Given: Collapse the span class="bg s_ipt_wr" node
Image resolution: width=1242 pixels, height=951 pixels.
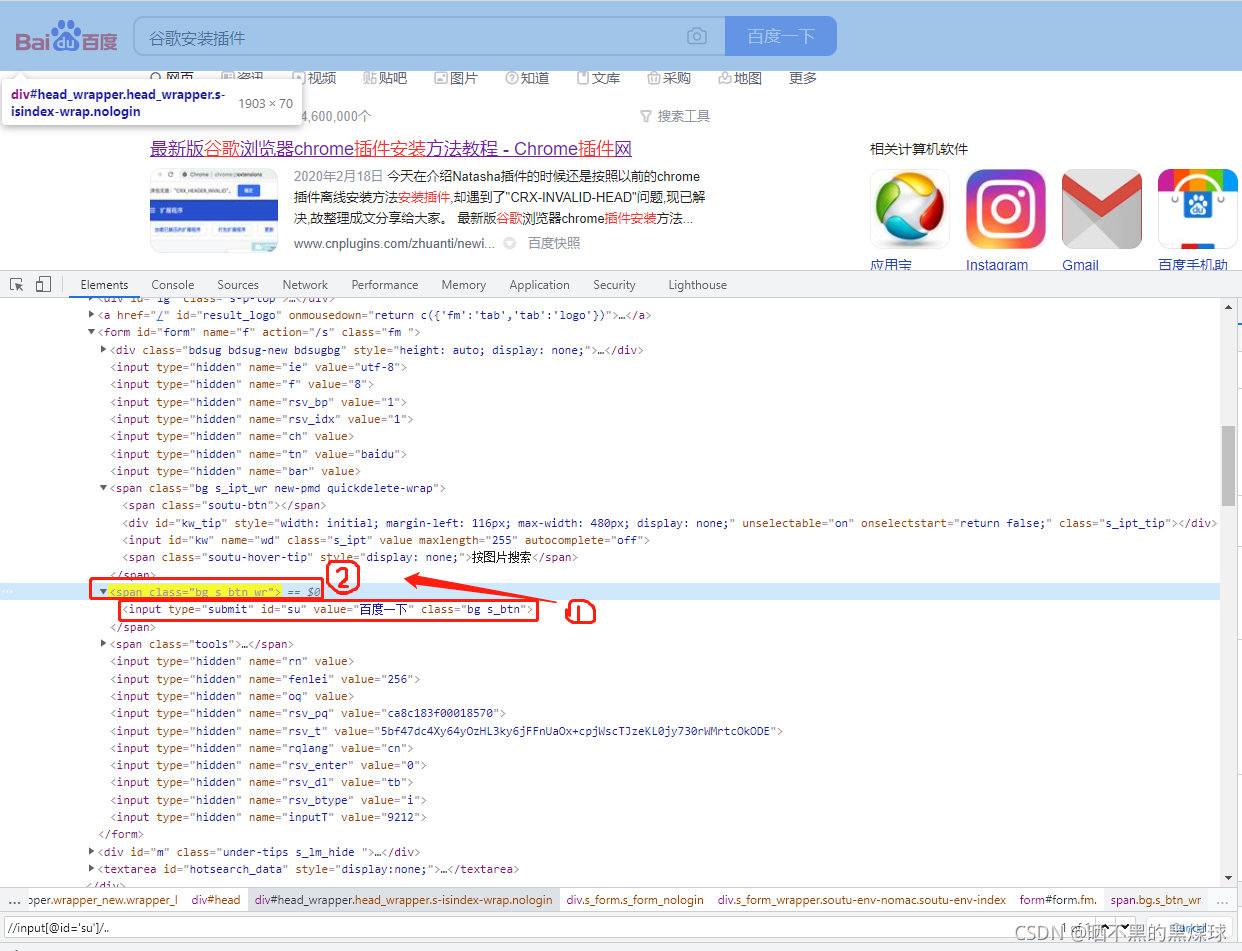Looking at the screenshot, I should click(104, 488).
